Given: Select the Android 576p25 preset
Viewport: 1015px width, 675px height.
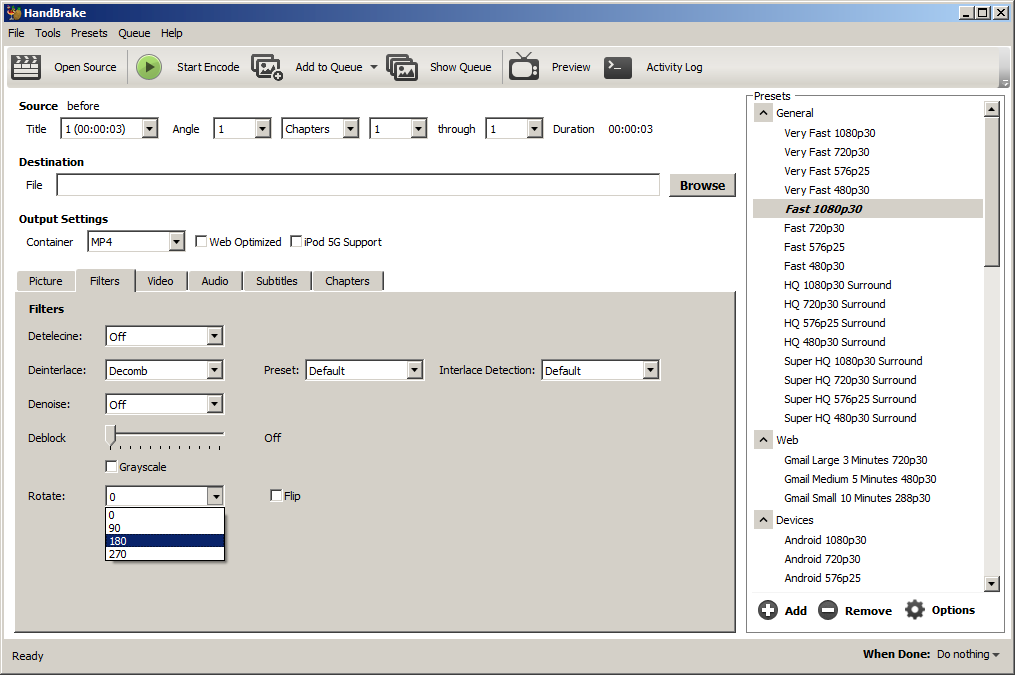Looking at the screenshot, I should coord(822,578).
